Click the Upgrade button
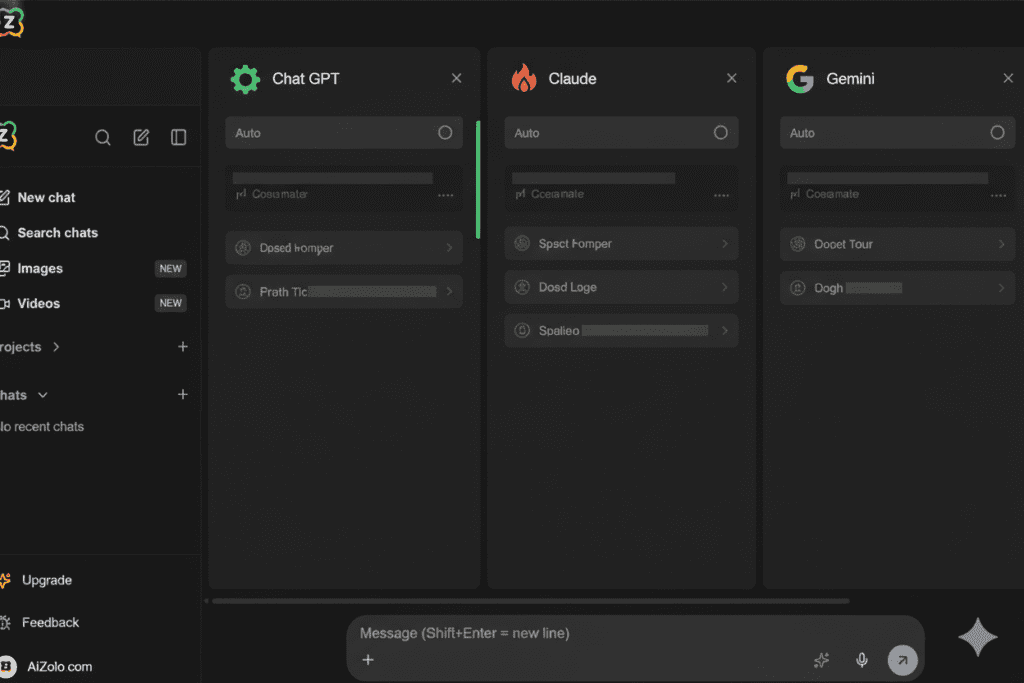The width and height of the screenshot is (1024, 683). tap(46, 580)
